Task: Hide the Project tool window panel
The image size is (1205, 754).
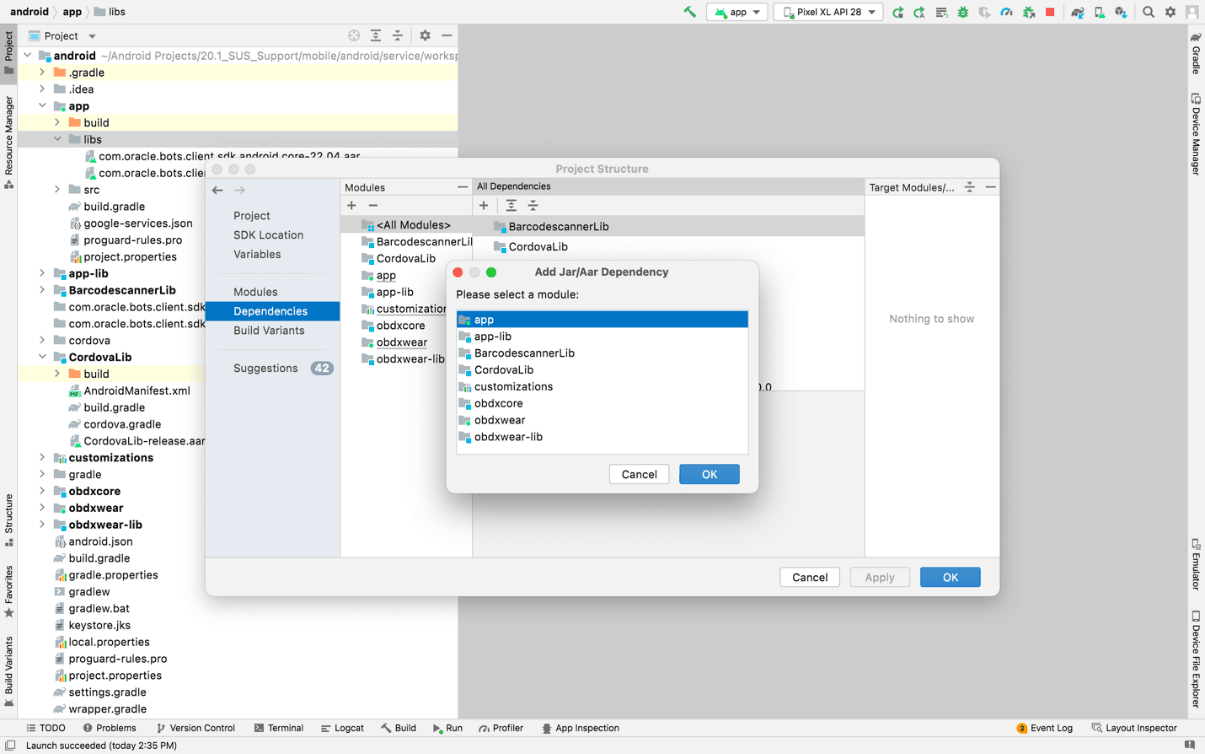Action: (446, 35)
